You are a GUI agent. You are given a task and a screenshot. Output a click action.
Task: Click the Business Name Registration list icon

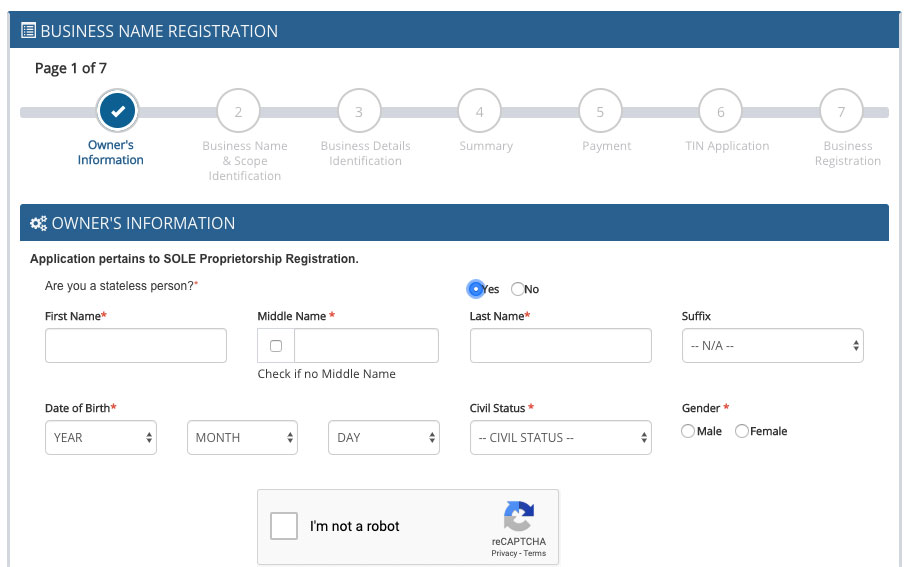point(28,30)
